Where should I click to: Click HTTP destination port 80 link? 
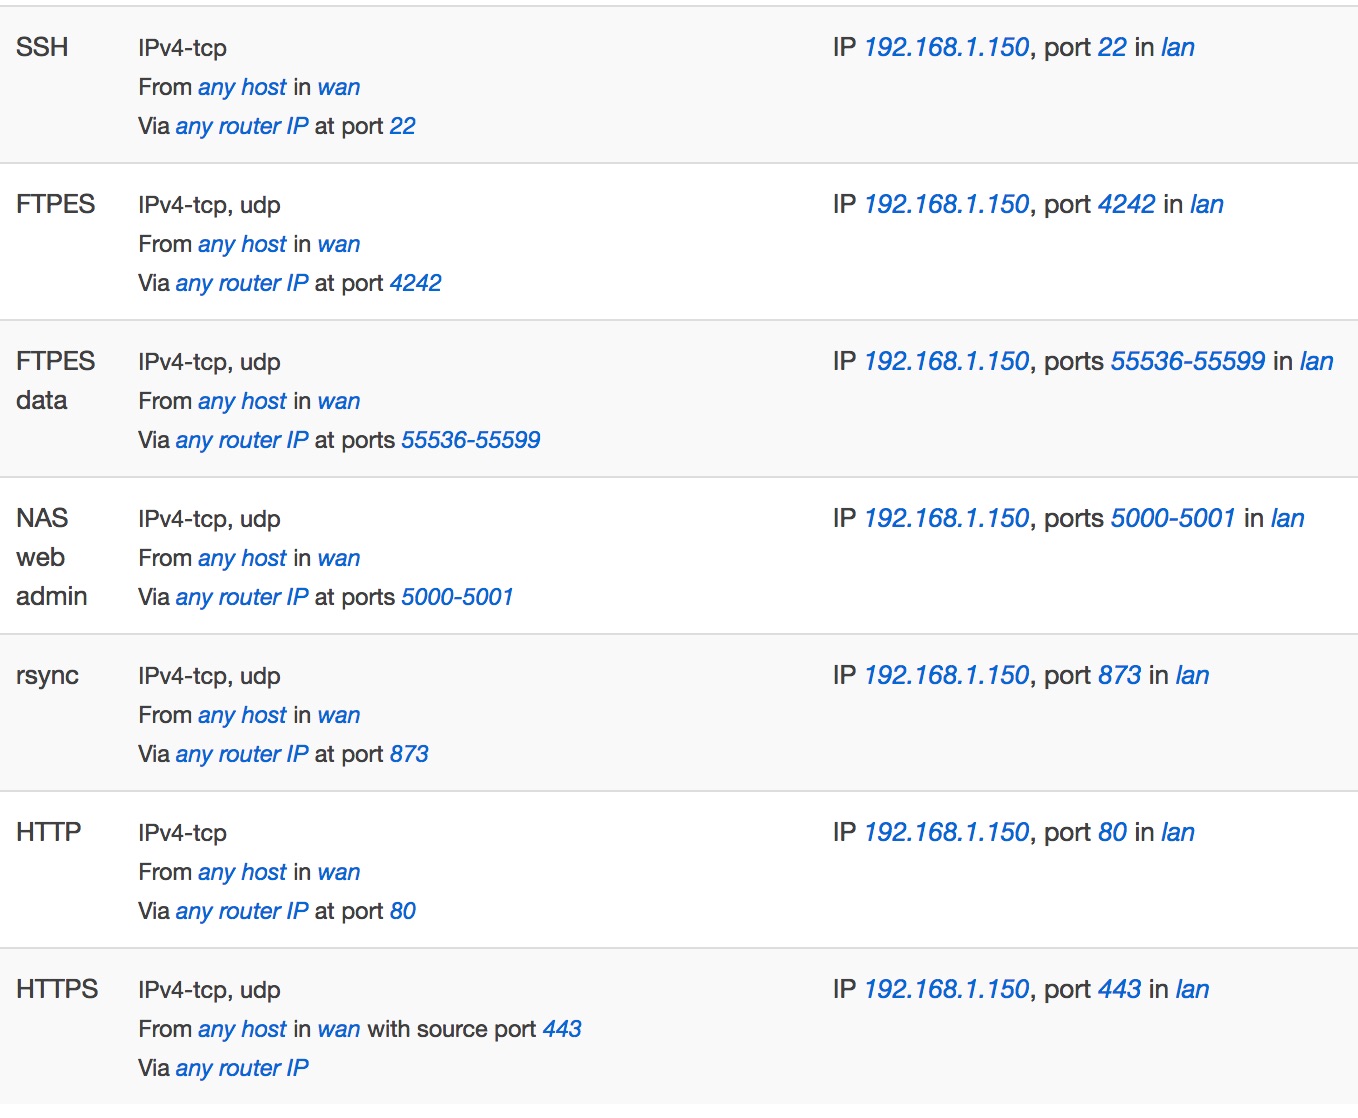pyautogui.click(x=1112, y=832)
